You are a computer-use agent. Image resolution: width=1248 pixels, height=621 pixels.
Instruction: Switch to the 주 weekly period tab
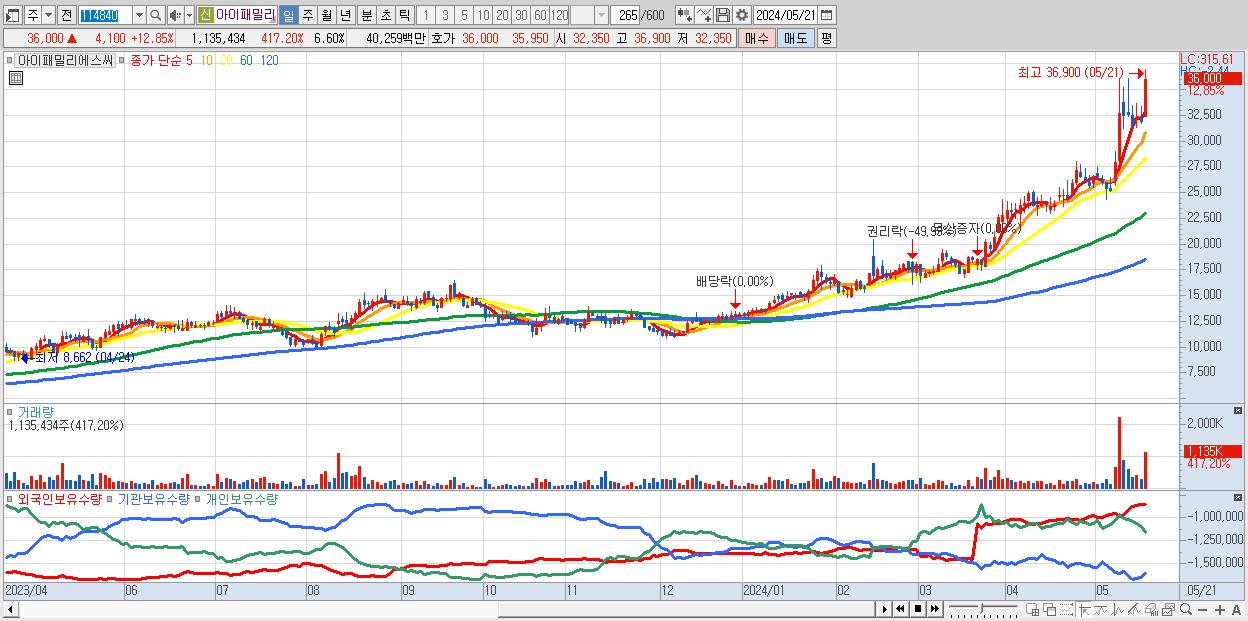[307, 15]
